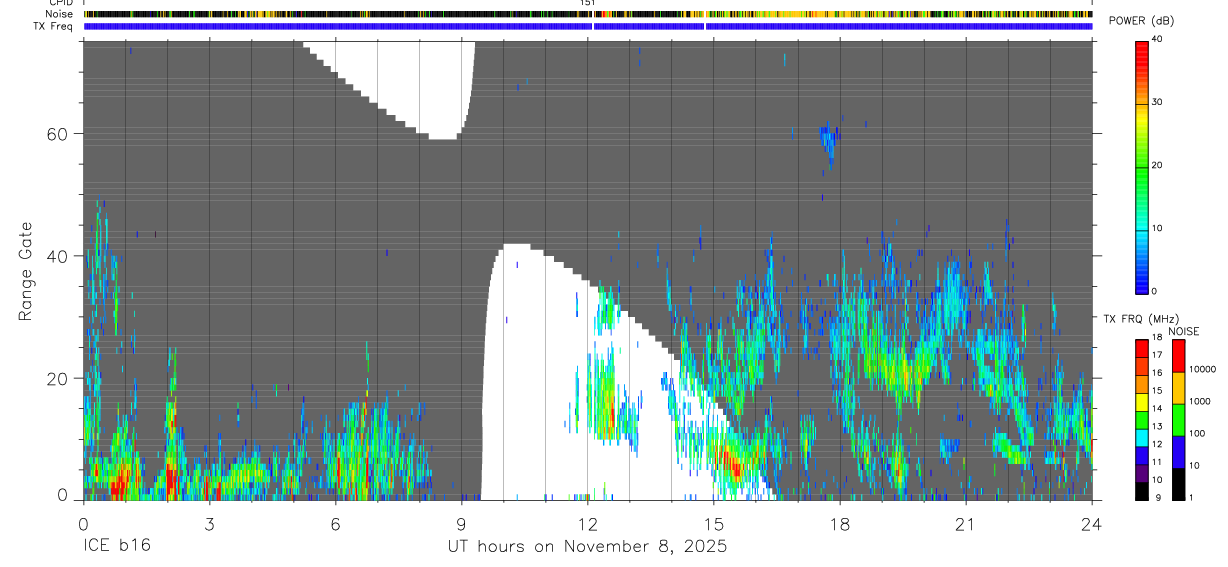The height and width of the screenshot is (567, 1228).
Task: Click the 15 tick label on UT hours axis
Action: [714, 524]
